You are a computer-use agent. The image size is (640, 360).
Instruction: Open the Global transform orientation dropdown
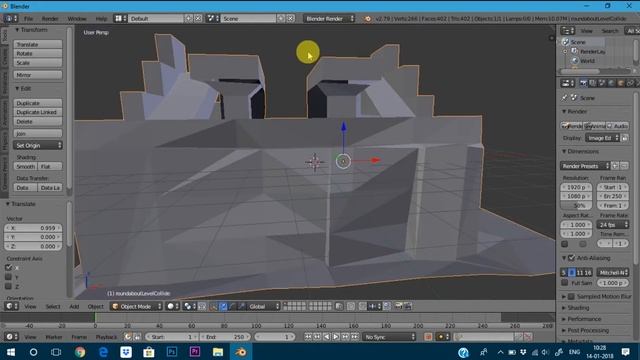pos(264,306)
